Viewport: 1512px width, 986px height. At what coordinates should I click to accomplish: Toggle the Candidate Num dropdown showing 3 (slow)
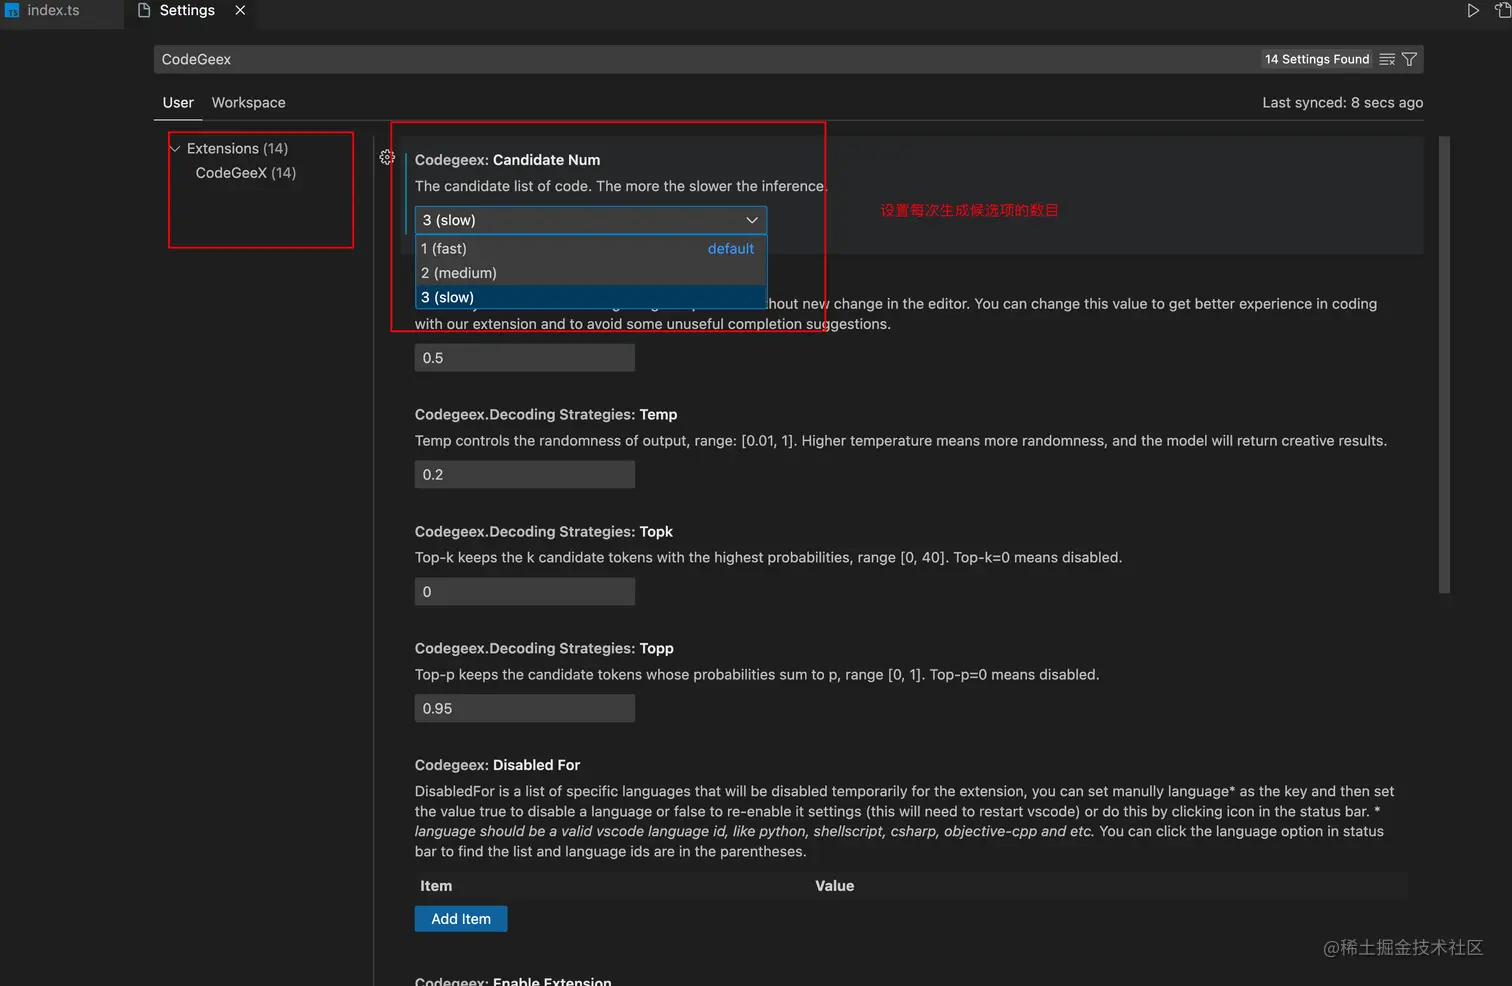tap(591, 220)
